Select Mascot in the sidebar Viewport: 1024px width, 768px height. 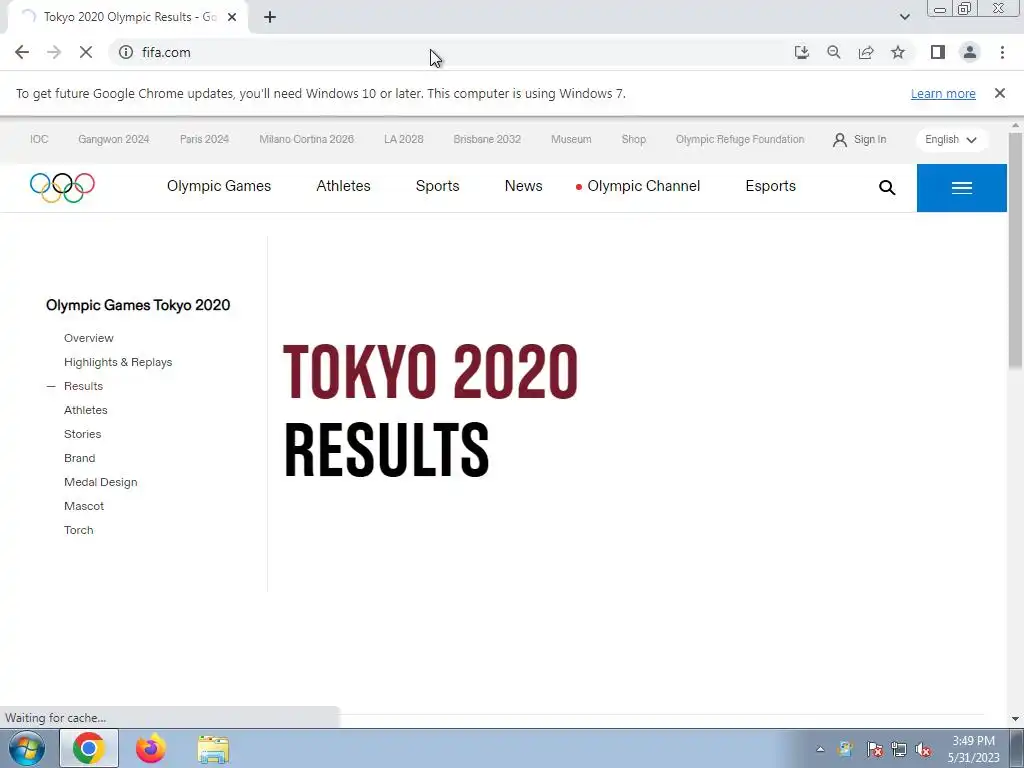(84, 506)
